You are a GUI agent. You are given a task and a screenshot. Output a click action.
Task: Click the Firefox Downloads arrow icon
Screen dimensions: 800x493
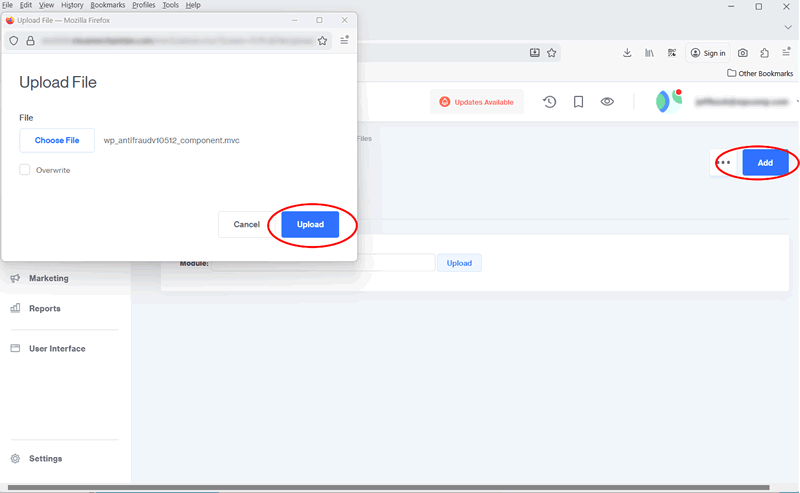coord(627,53)
